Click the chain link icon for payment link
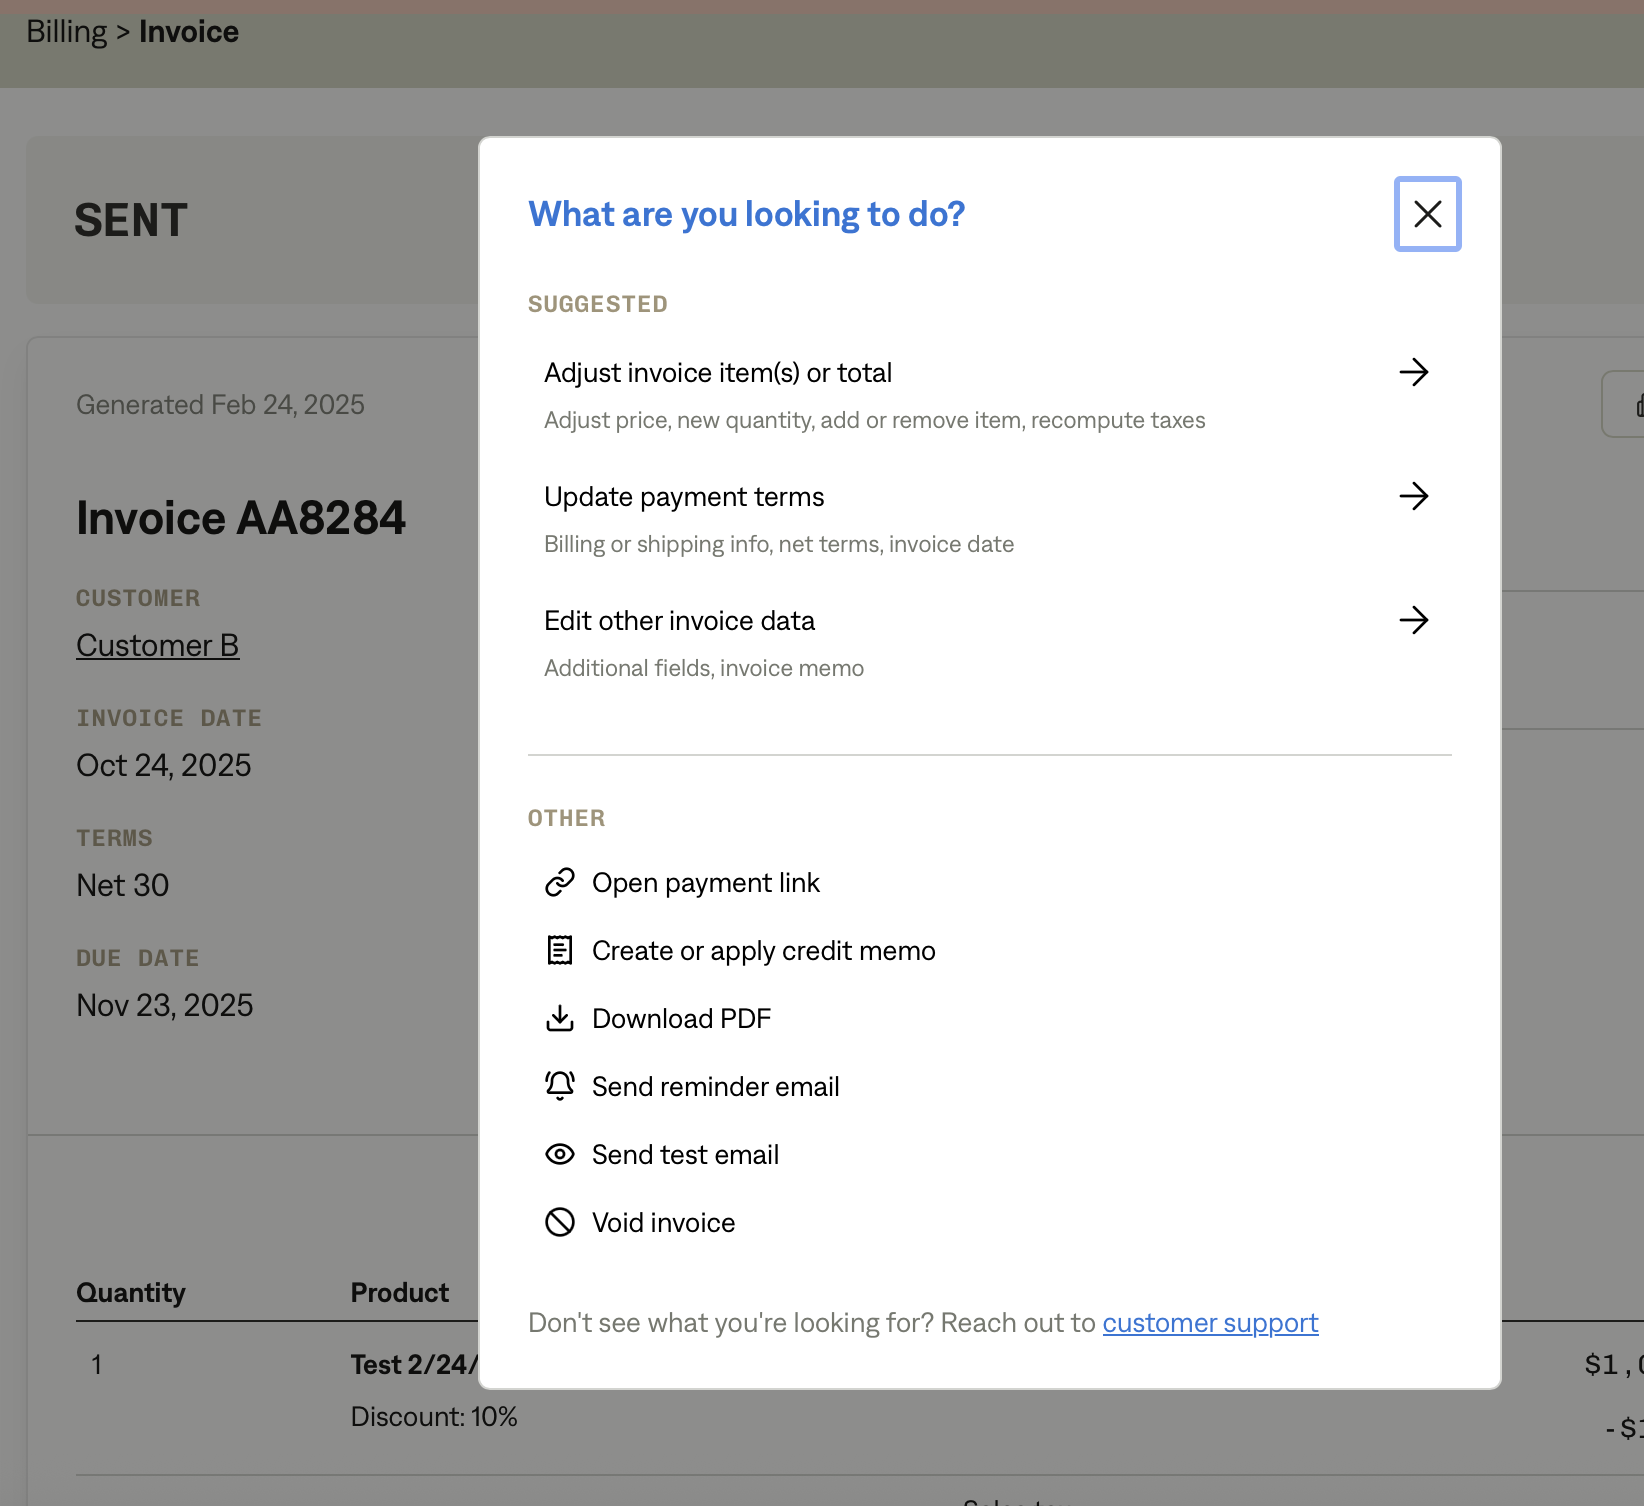 (559, 882)
